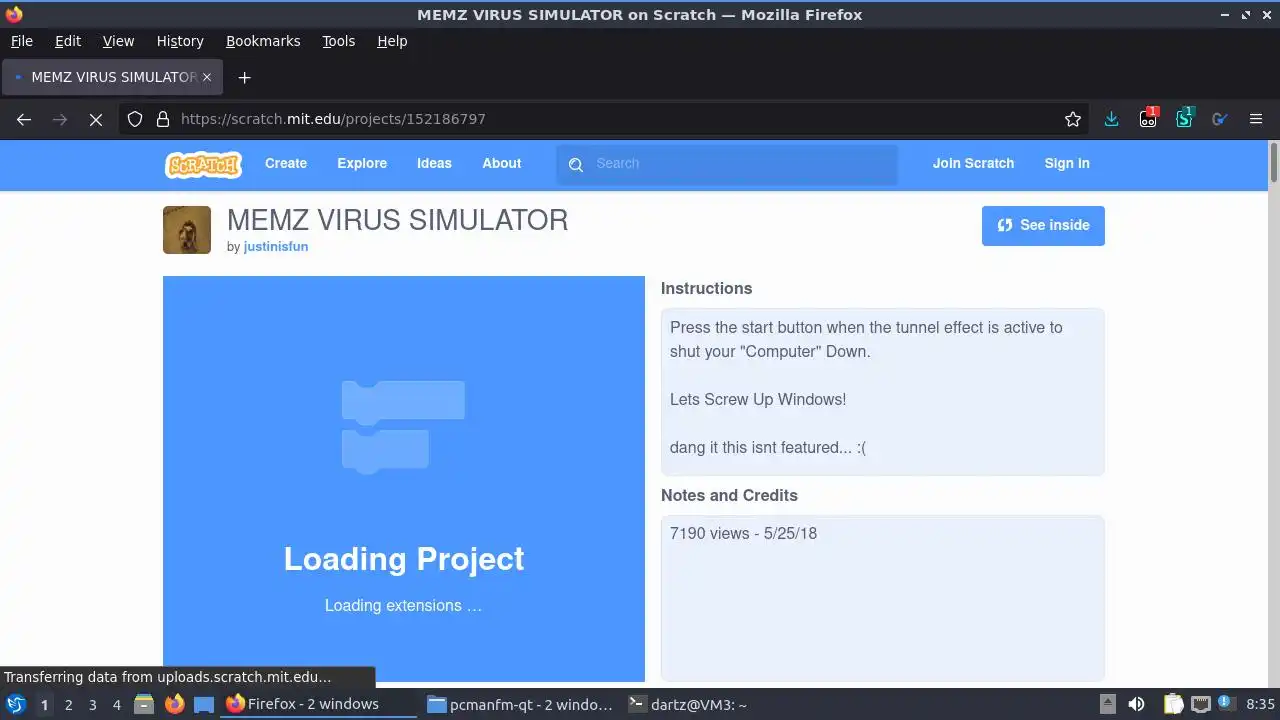This screenshot has width=1280, height=720.
Task: Click the search magnifier icon
Action: pyautogui.click(x=576, y=165)
